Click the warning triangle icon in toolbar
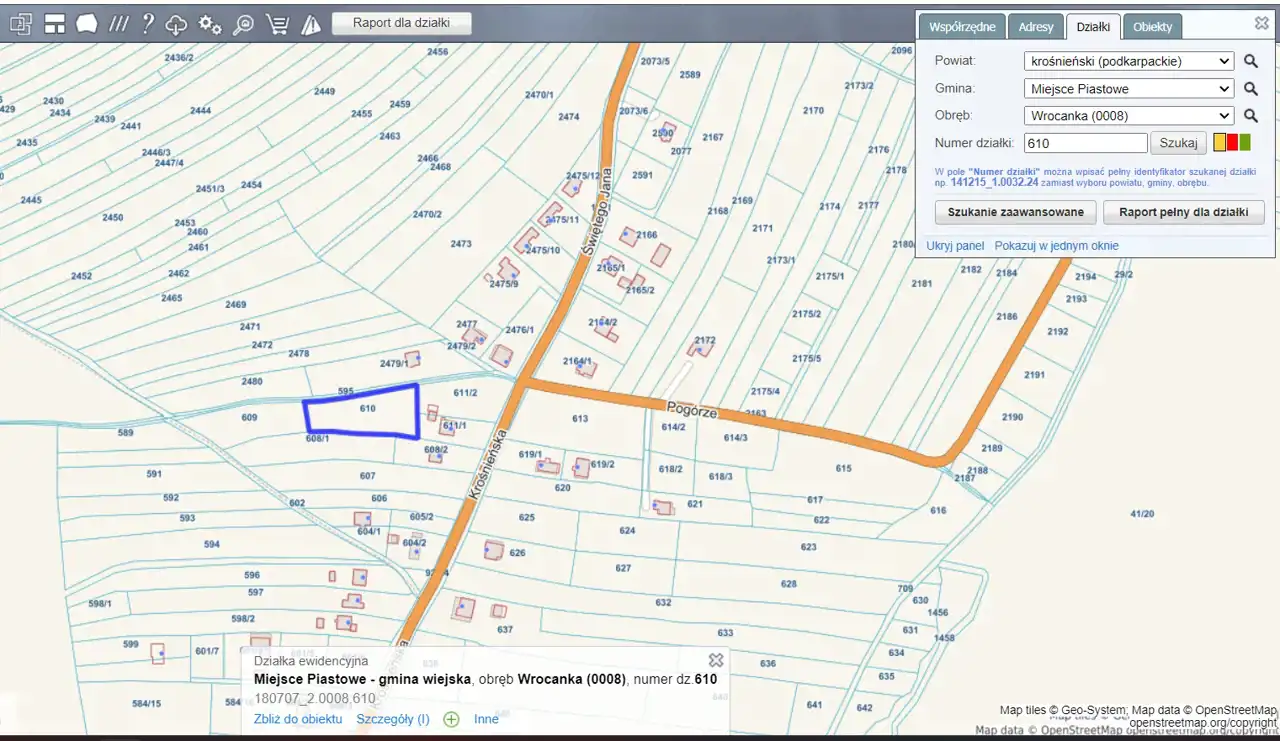The height and width of the screenshot is (741, 1280). click(x=310, y=25)
